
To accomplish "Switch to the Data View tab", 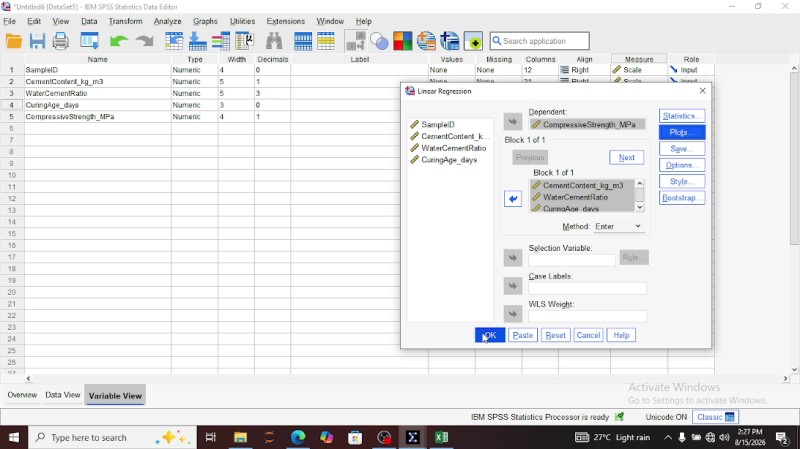I will point(63,395).
